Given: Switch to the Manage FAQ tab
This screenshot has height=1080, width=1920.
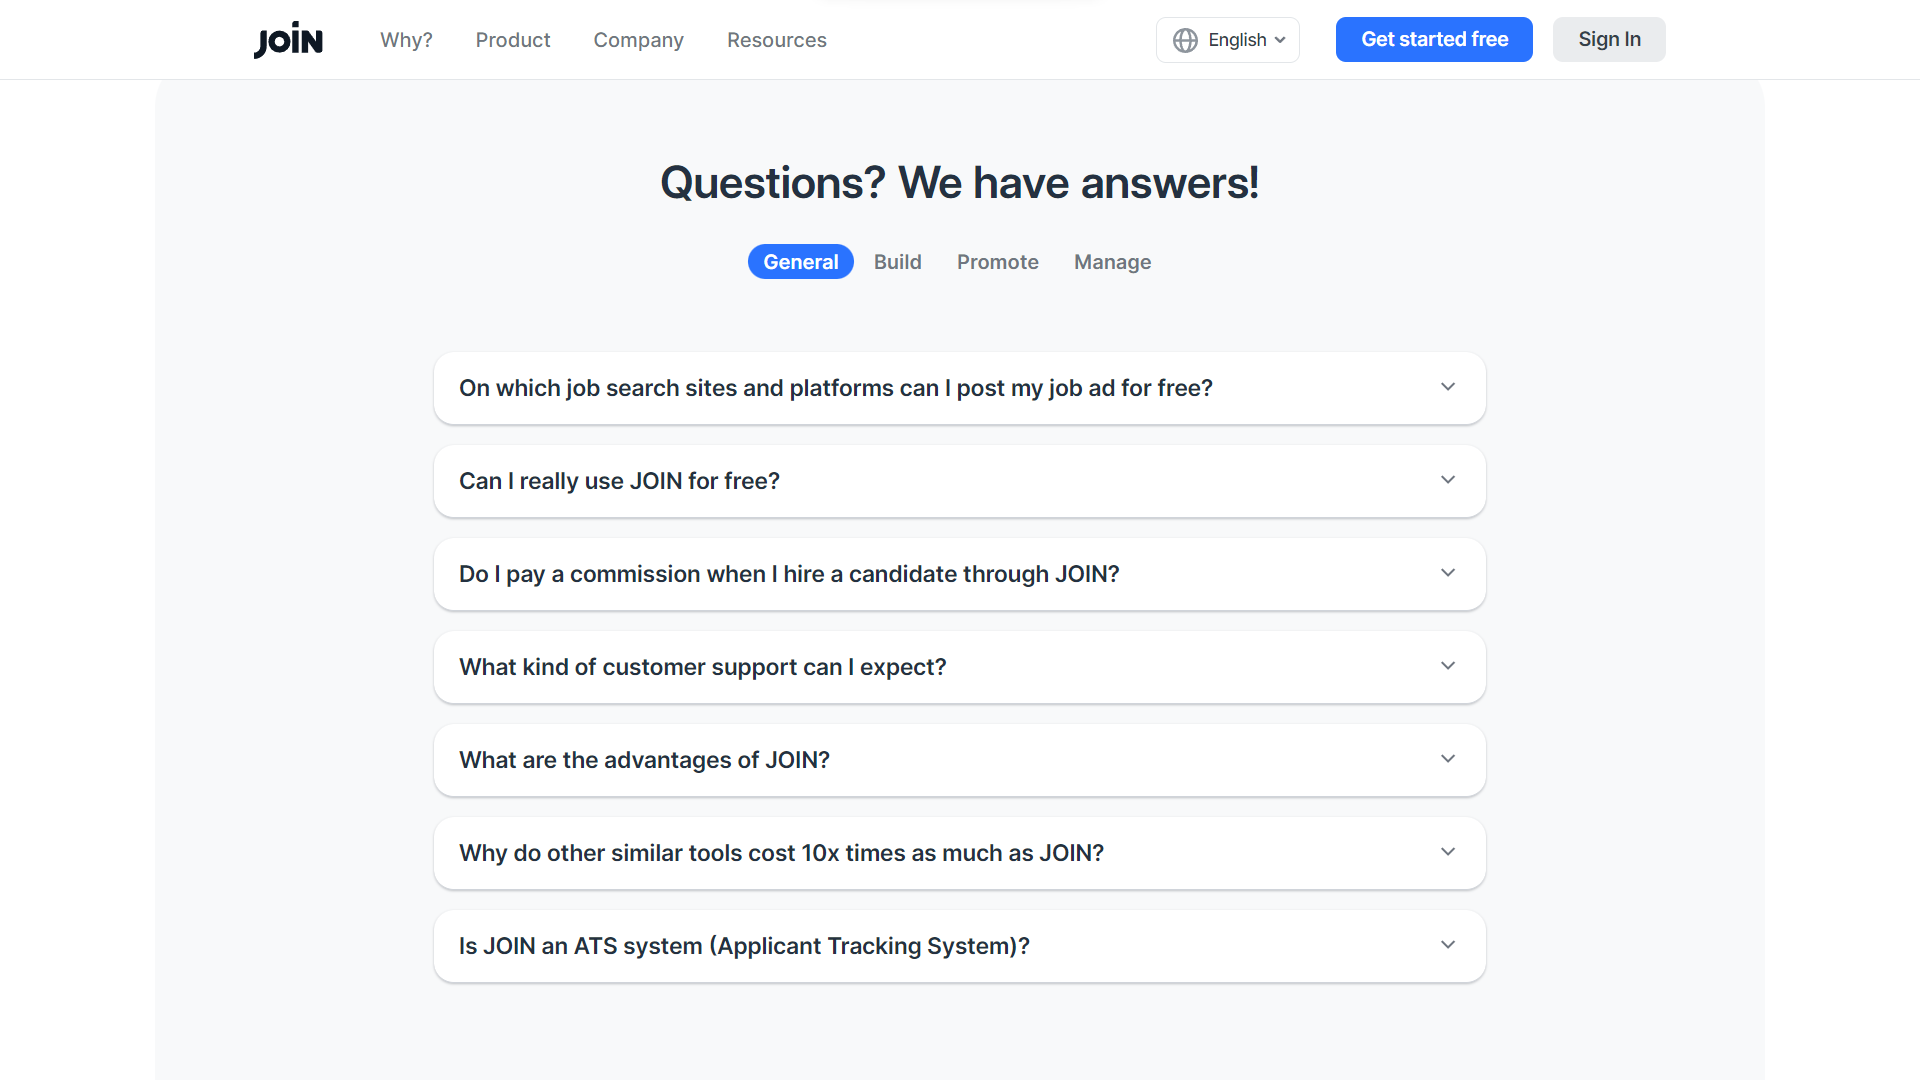Looking at the screenshot, I should [1112, 262].
